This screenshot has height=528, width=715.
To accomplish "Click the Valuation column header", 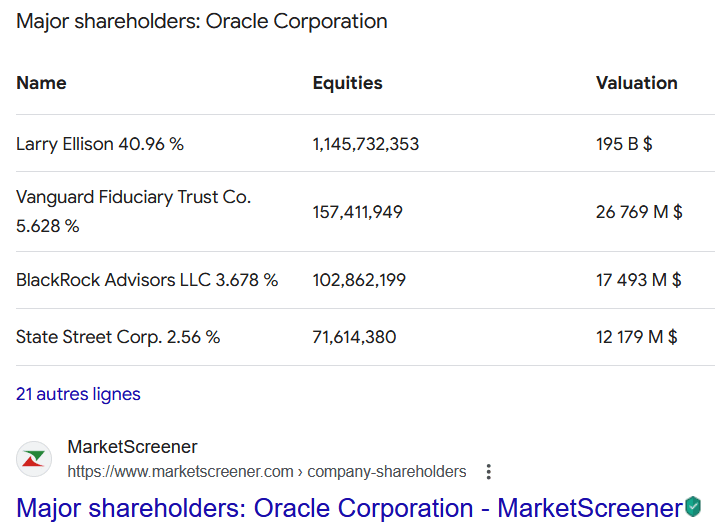I will click(x=636, y=83).
